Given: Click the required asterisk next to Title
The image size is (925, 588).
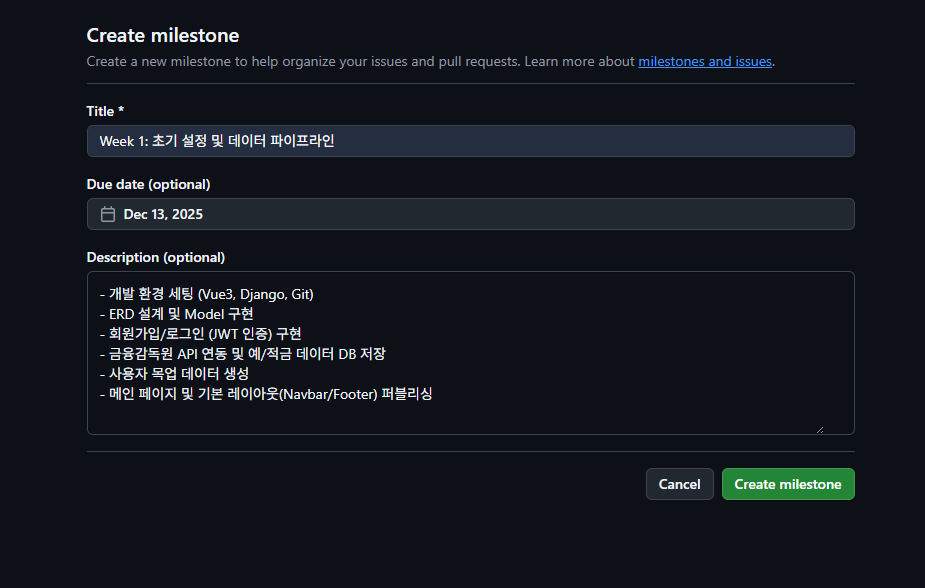Looking at the screenshot, I should pyautogui.click(x=121, y=111).
